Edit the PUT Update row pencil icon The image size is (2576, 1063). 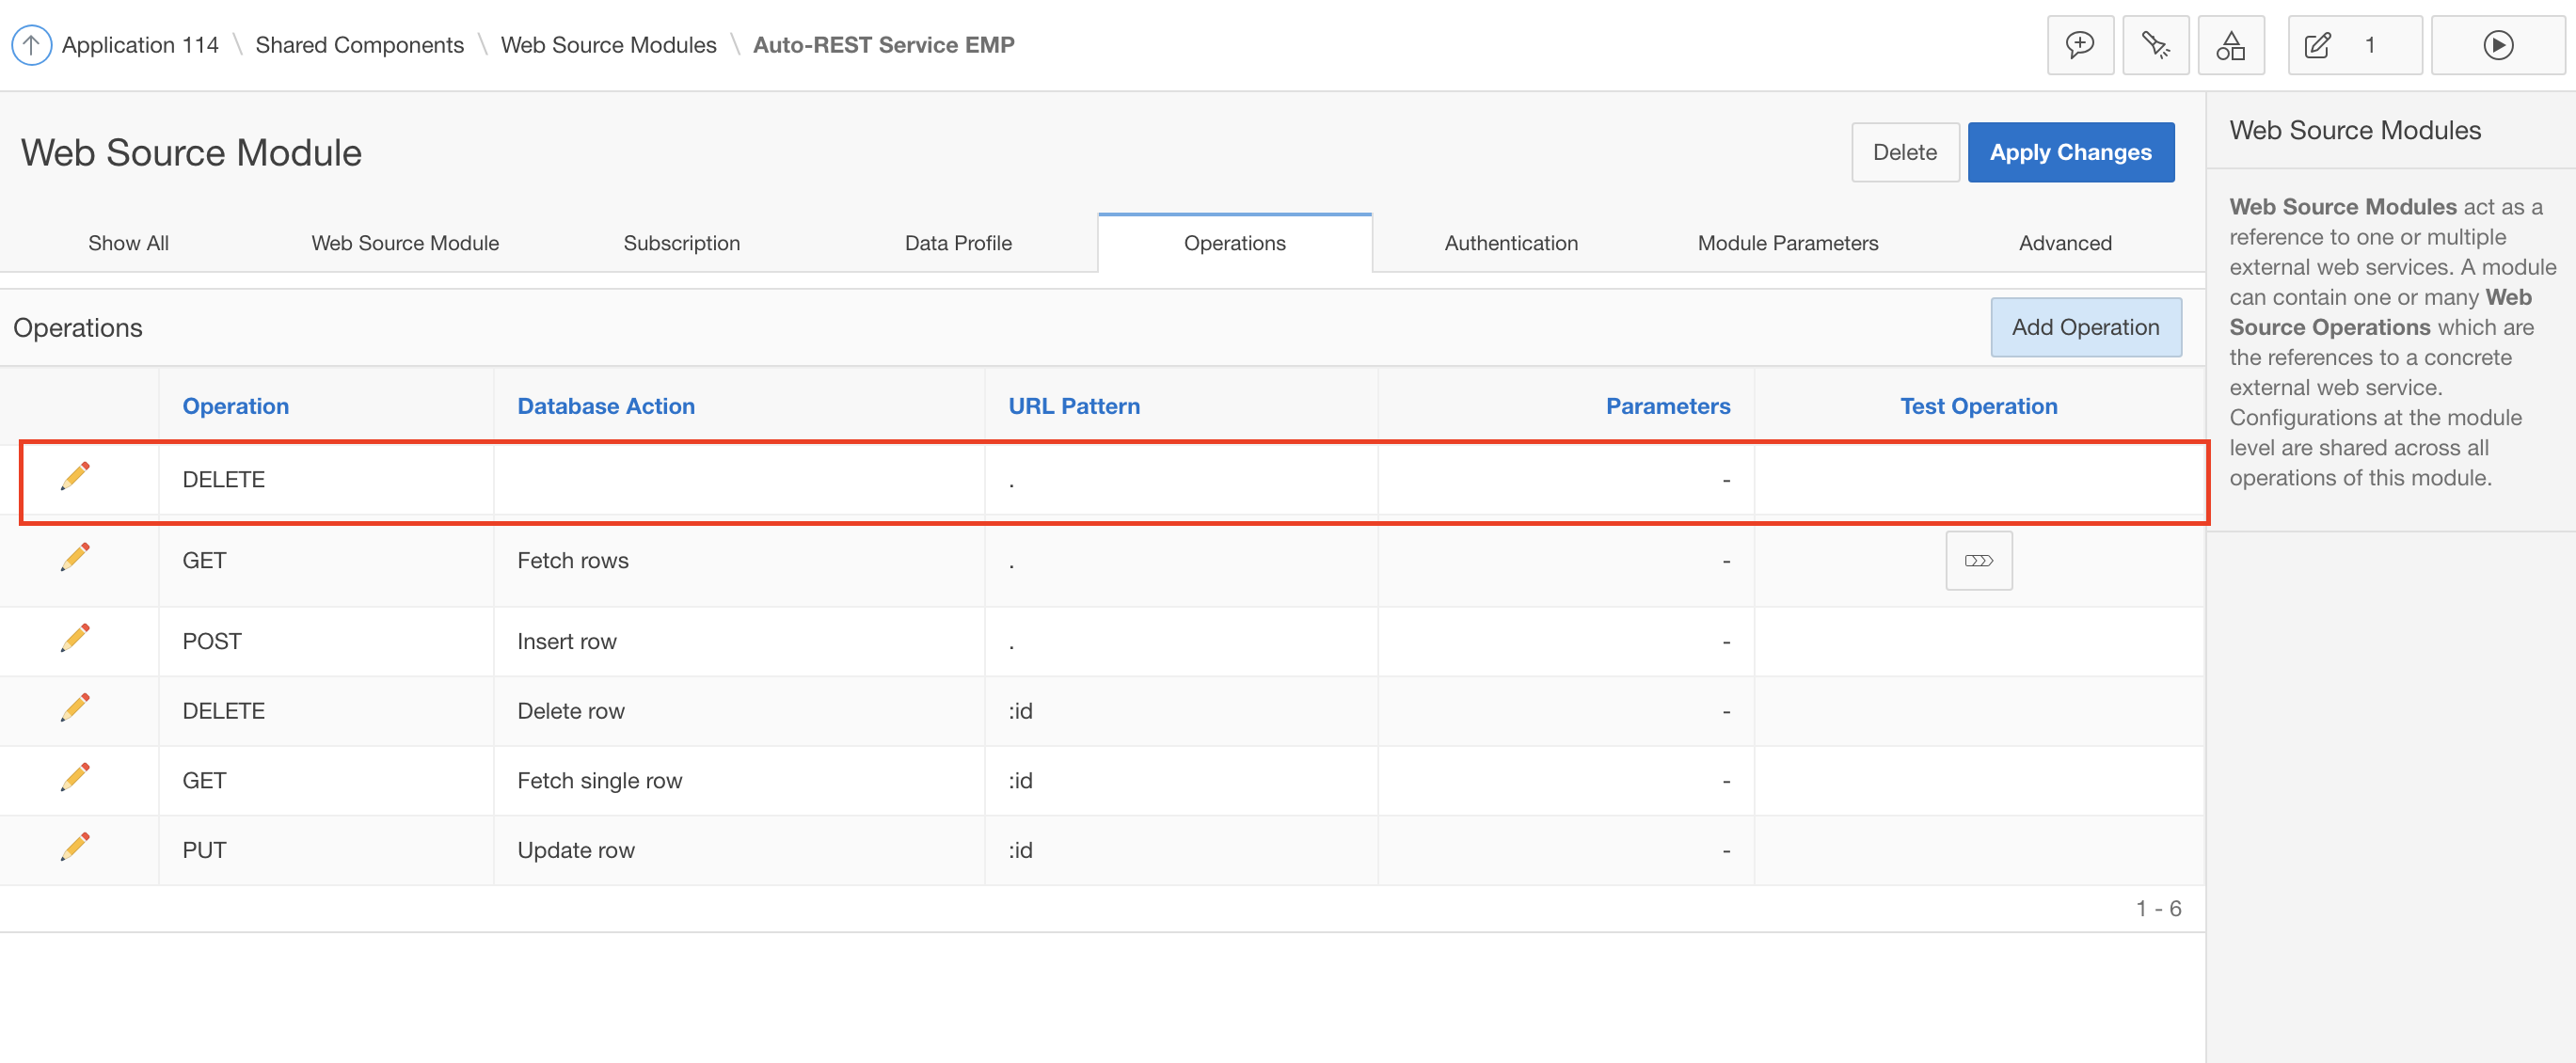pyautogui.click(x=75, y=848)
